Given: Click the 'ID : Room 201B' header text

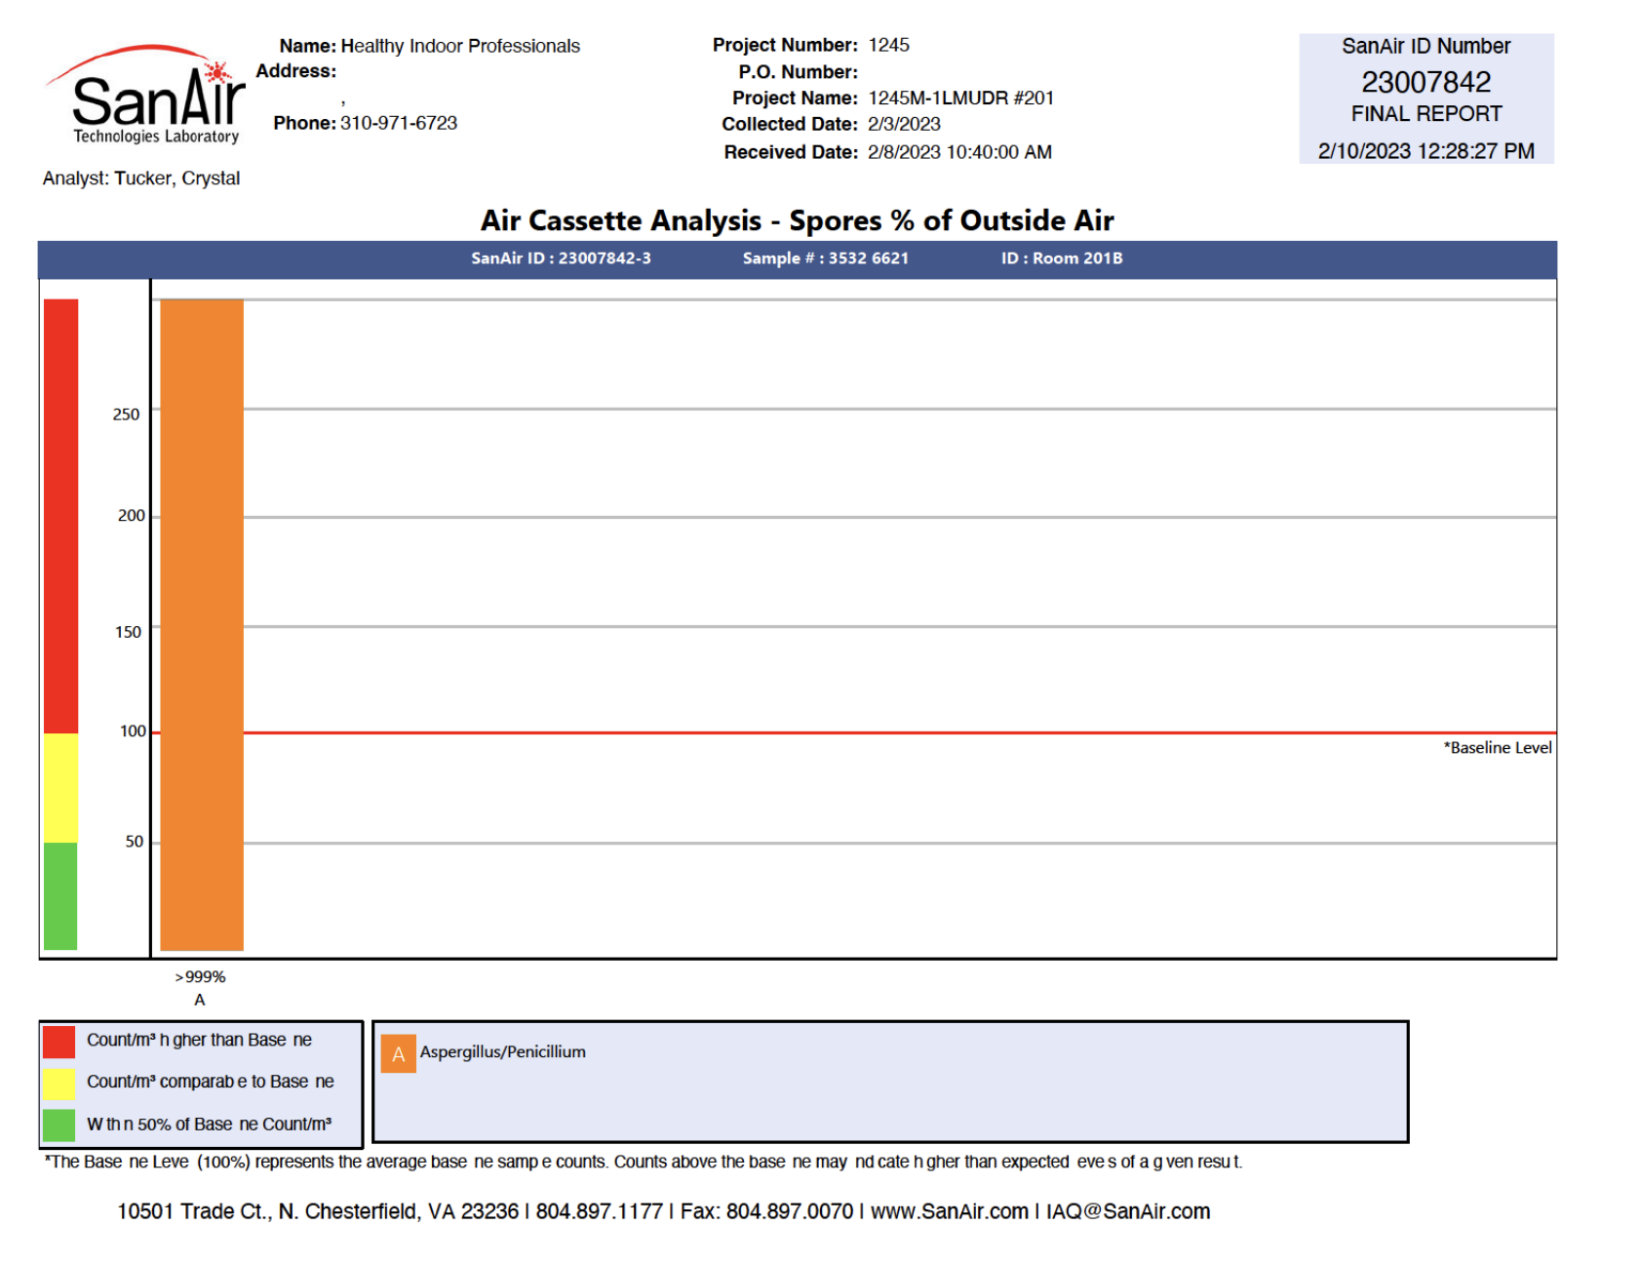Looking at the screenshot, I should (x=1061, y=258).
